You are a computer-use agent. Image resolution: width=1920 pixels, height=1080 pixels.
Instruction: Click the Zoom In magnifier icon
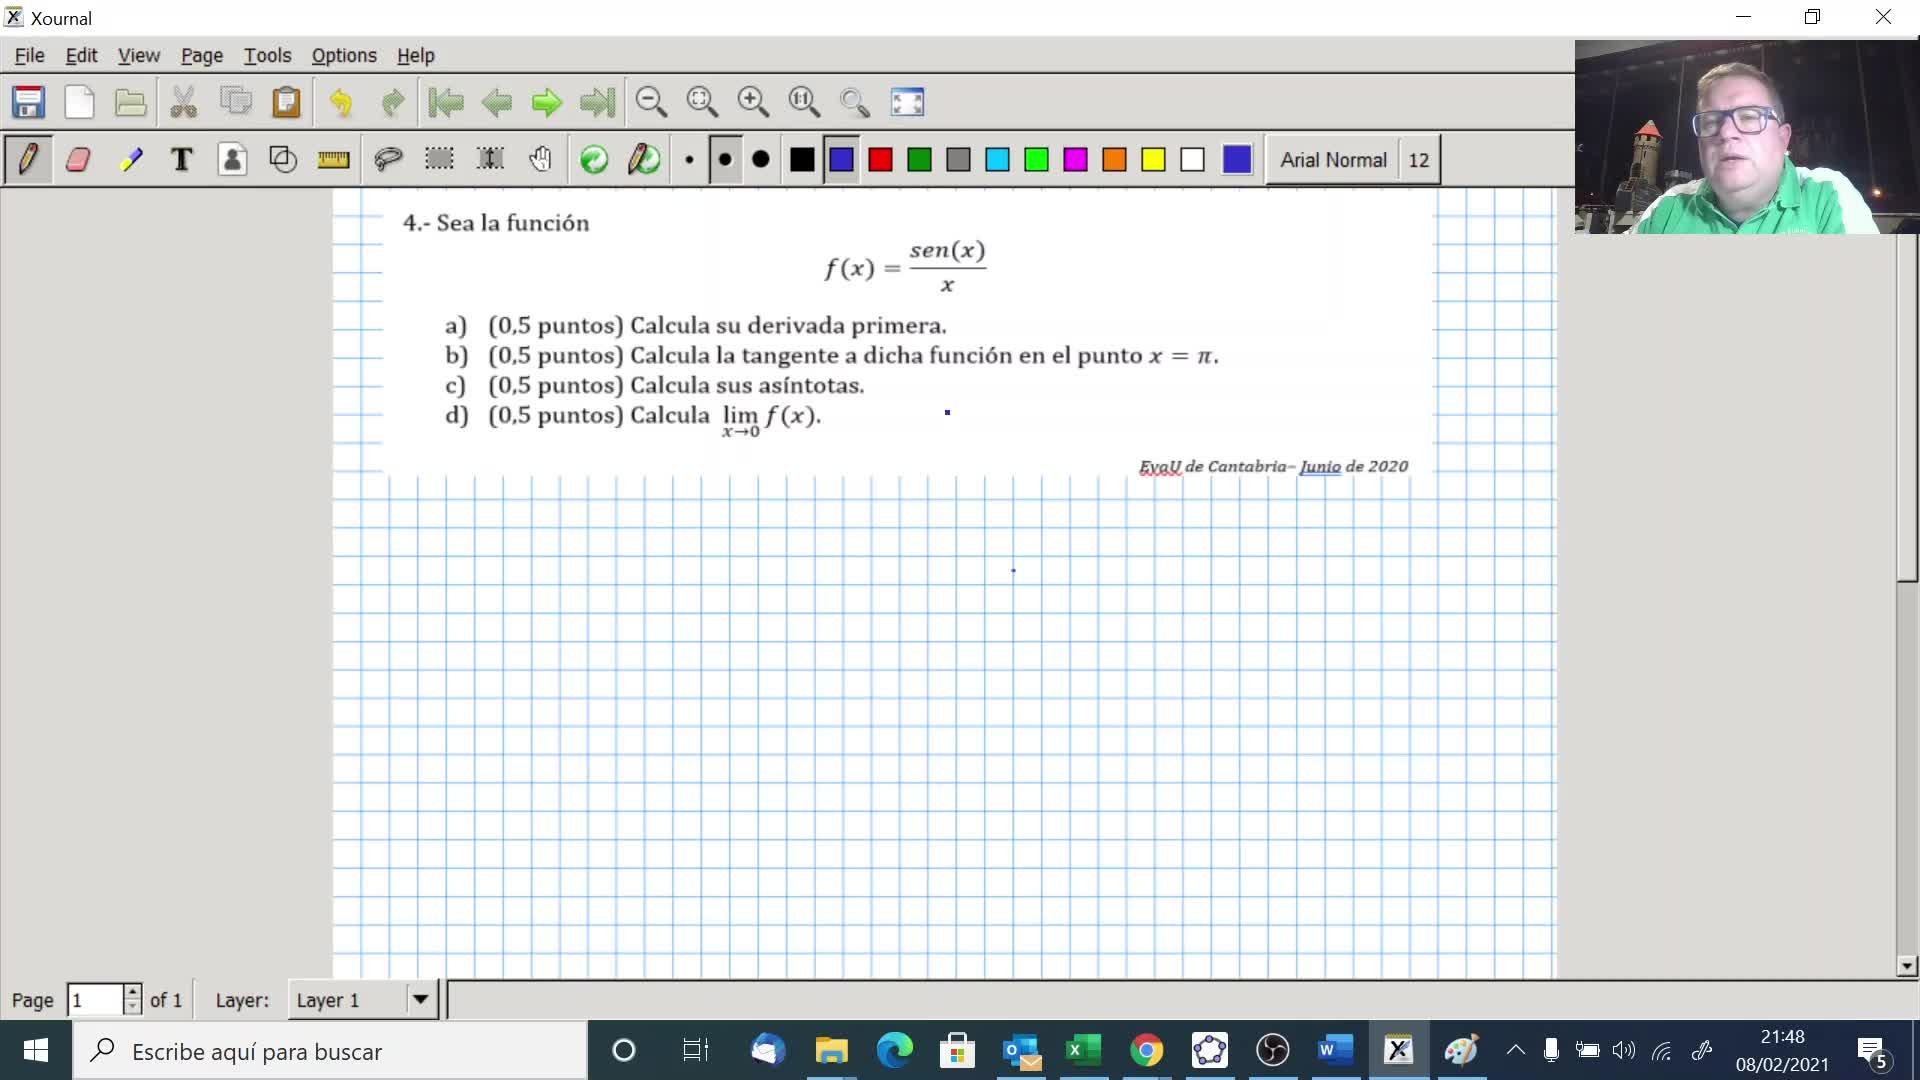[752, 102]
